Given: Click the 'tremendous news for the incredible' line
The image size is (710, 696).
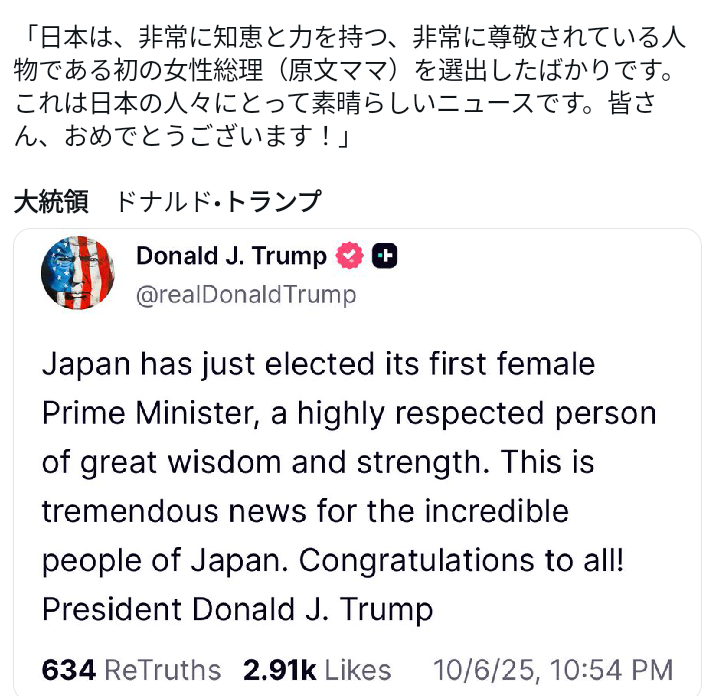Looking at the screenshot, I should coord(305,511).
